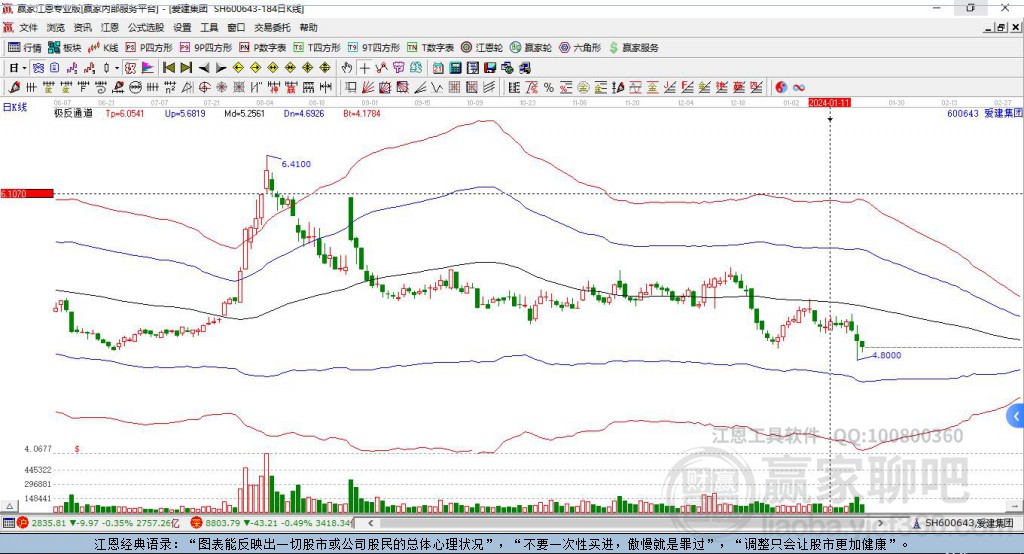The width and height of the screenshot is (1024, 554).
Task: Click the 极反通道 indicator label
Action: 73,114
